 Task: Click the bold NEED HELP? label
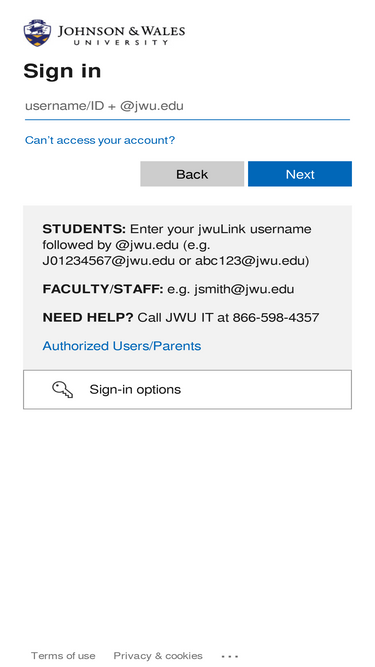point(88,317)
